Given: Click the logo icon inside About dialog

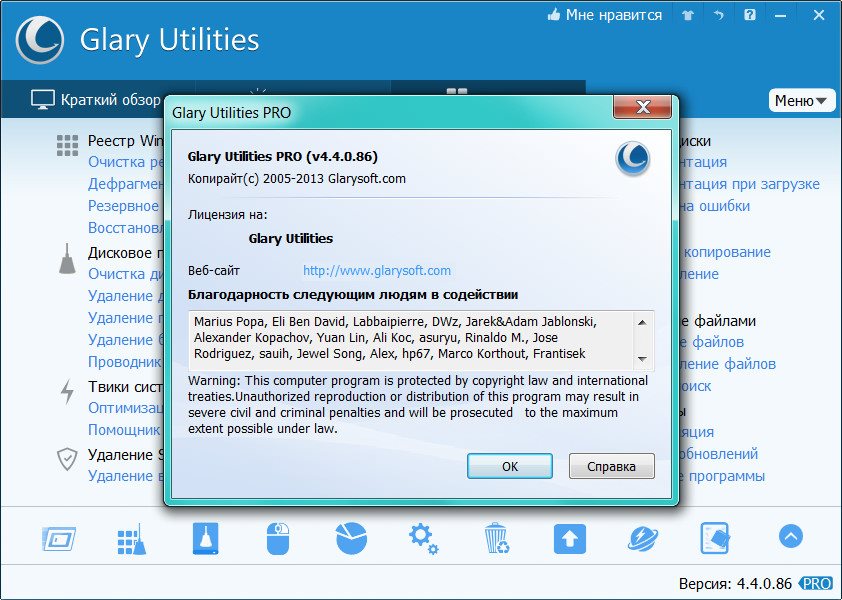Looking at the screenshot, I should 633,159.
